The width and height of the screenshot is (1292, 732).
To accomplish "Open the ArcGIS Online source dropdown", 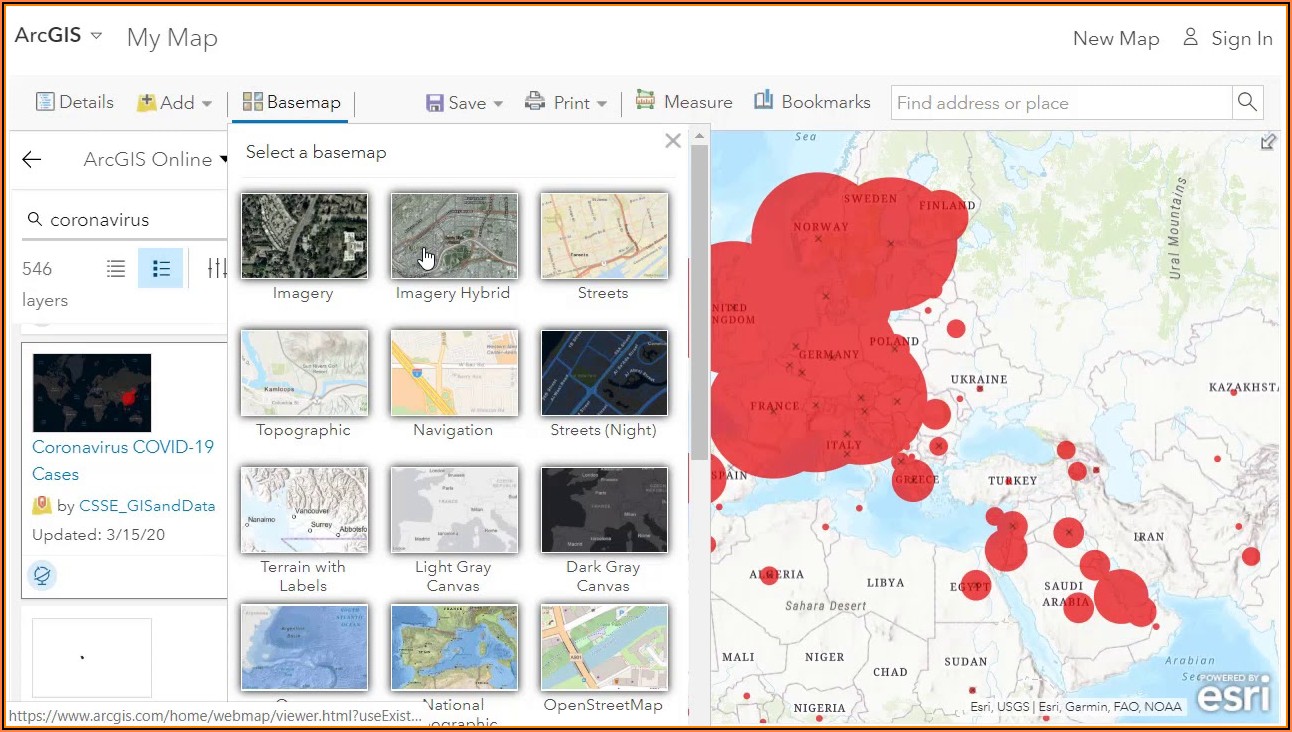I will [155, 159].
